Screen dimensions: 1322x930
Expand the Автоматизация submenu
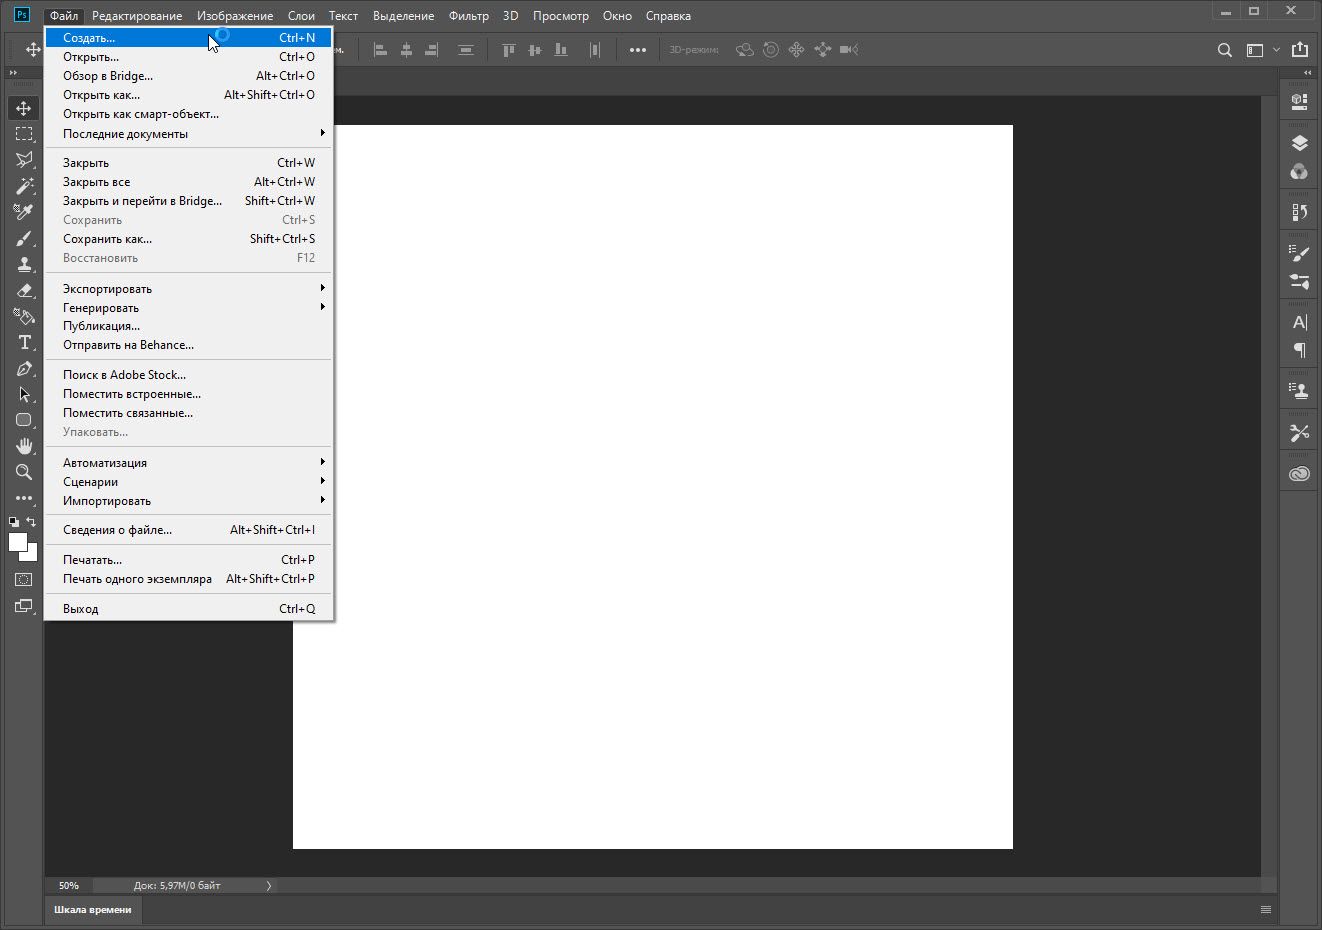[x=188, y=463]
